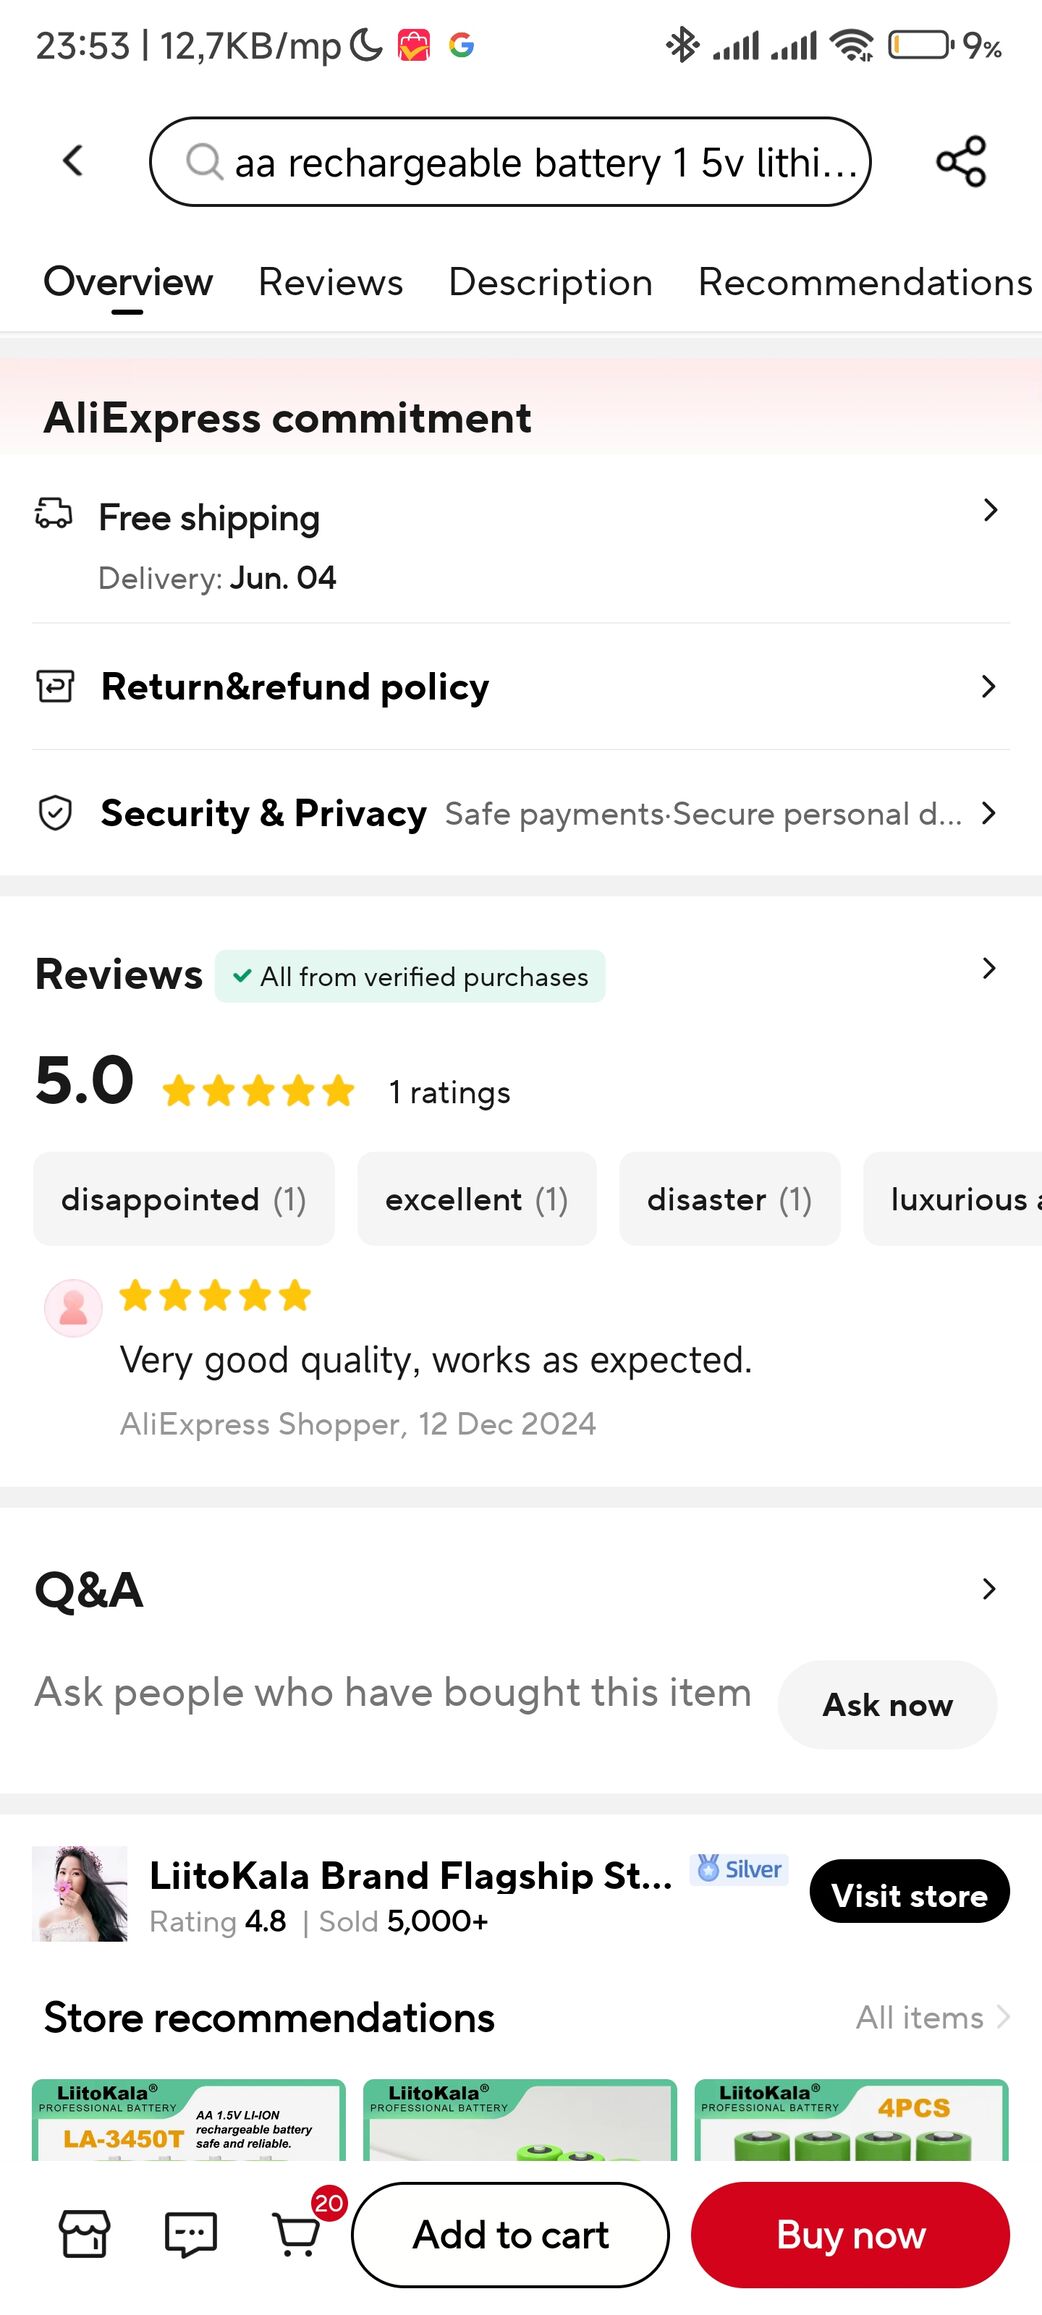
Task: Tap the Security & Privacy shield icon
Action: click(x=55, y=813)
